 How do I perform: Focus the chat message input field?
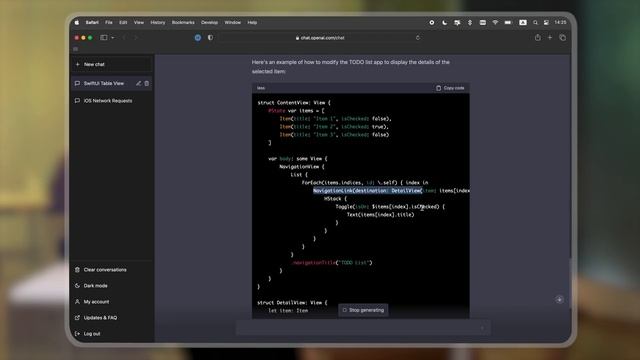(363, 328)
